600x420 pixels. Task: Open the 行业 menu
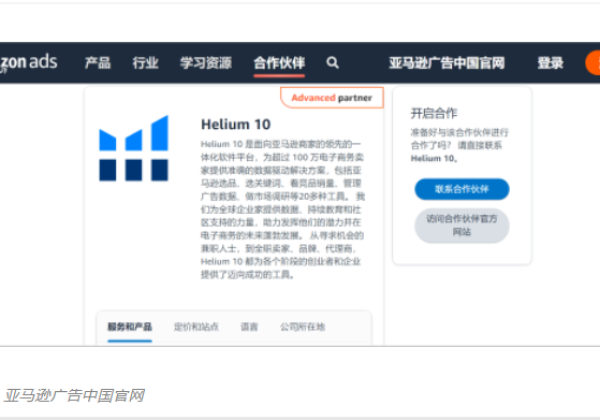tap(145, 63)
